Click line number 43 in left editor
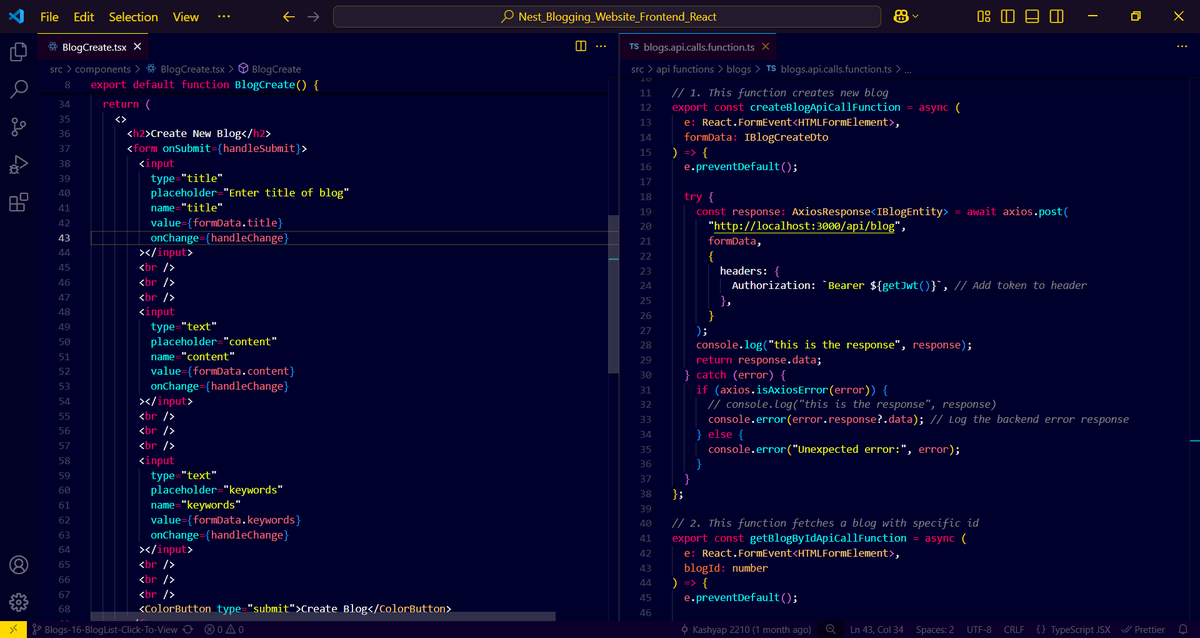Viewport: 1200px width, 638px height. tap(64, 238)
